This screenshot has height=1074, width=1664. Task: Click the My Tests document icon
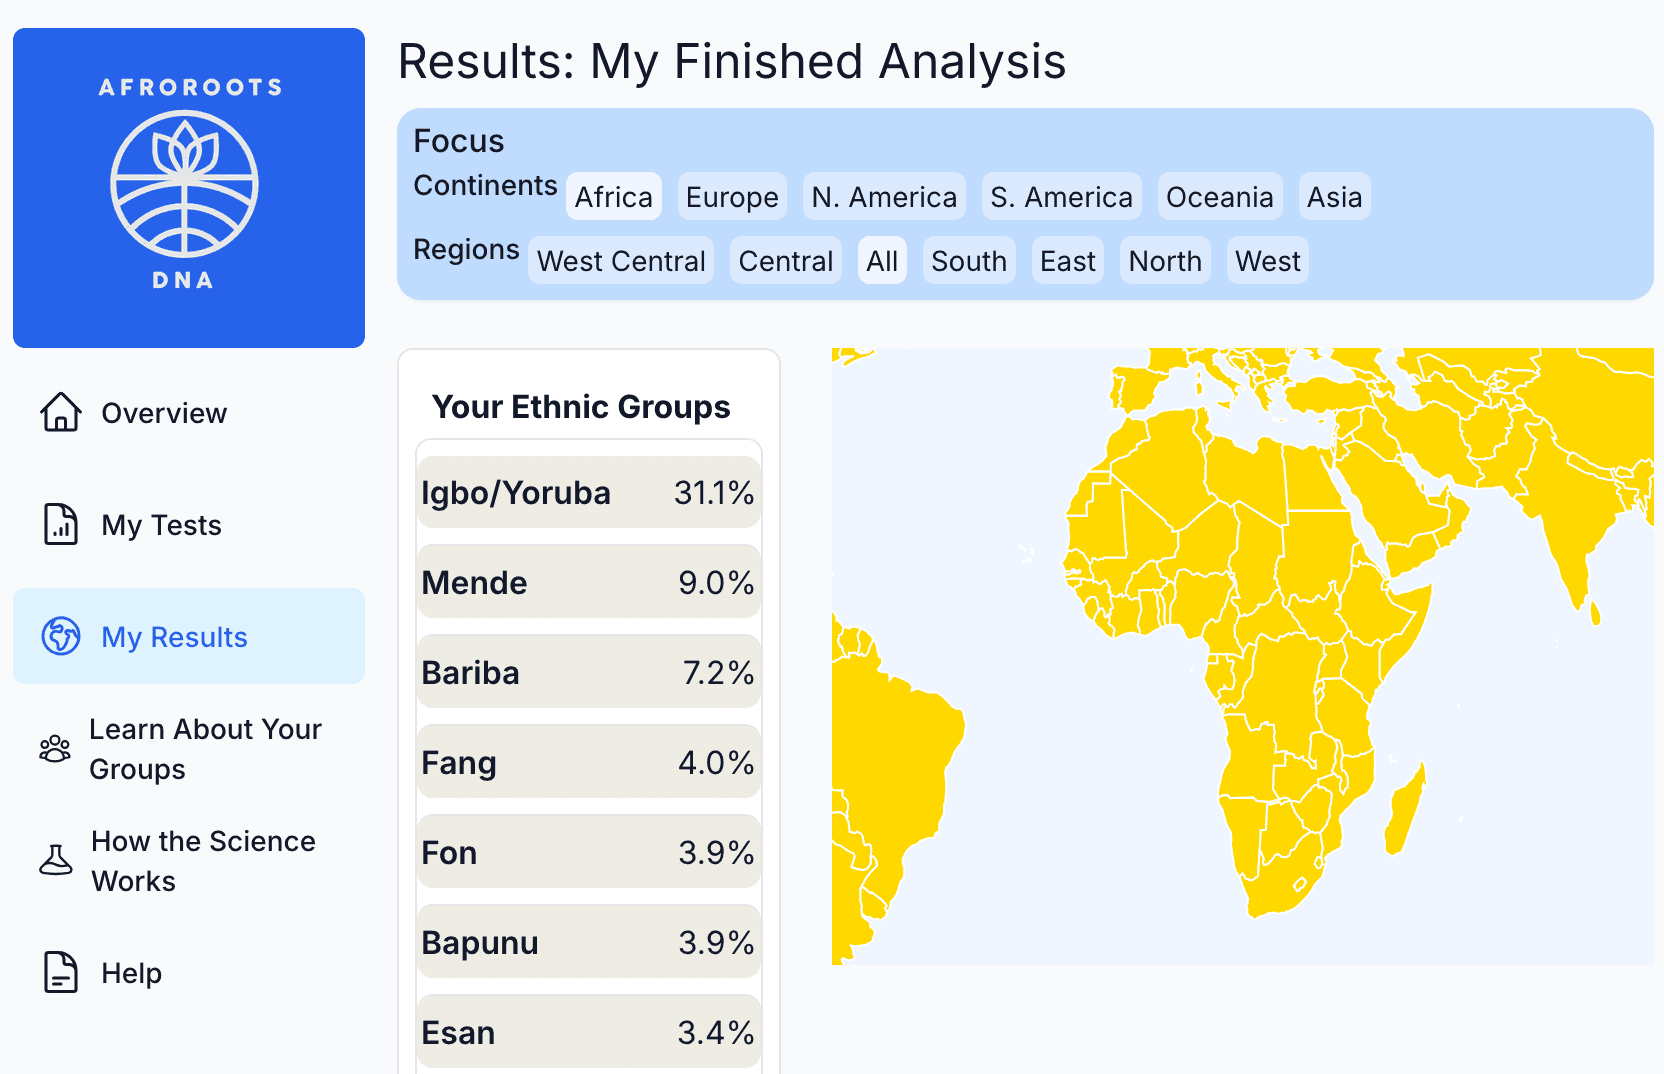point(60,524)
